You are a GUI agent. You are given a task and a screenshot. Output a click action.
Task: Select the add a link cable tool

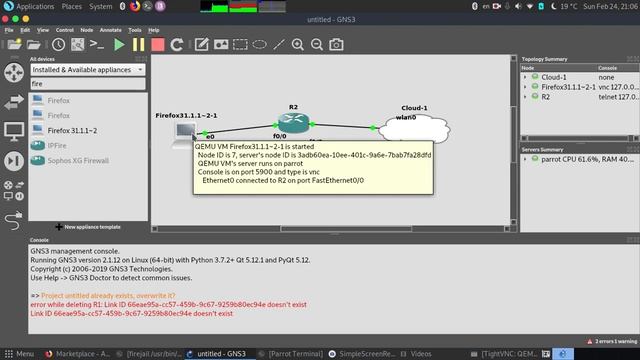(14, 220)
